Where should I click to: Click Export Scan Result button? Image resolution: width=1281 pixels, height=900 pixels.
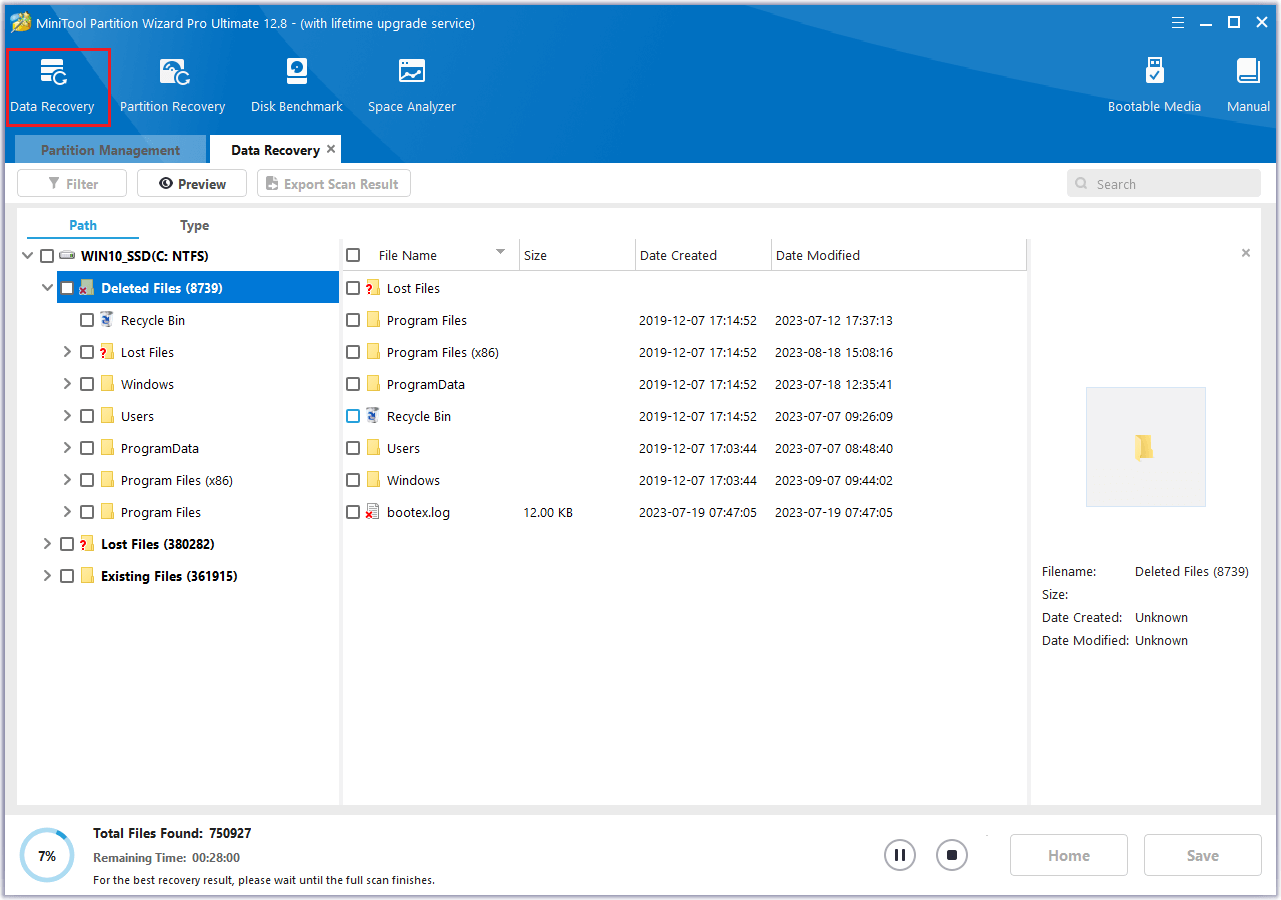[334, 184]
